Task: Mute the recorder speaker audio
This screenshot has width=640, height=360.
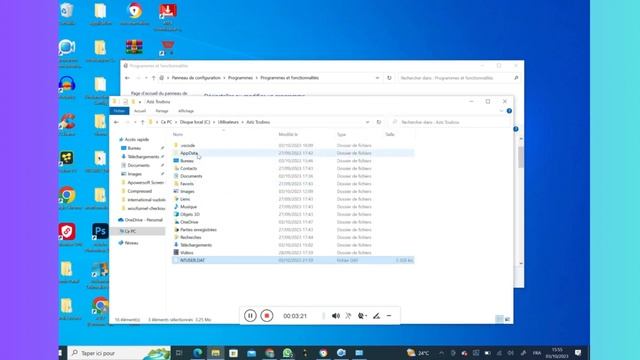Action: tap(336, 316)
